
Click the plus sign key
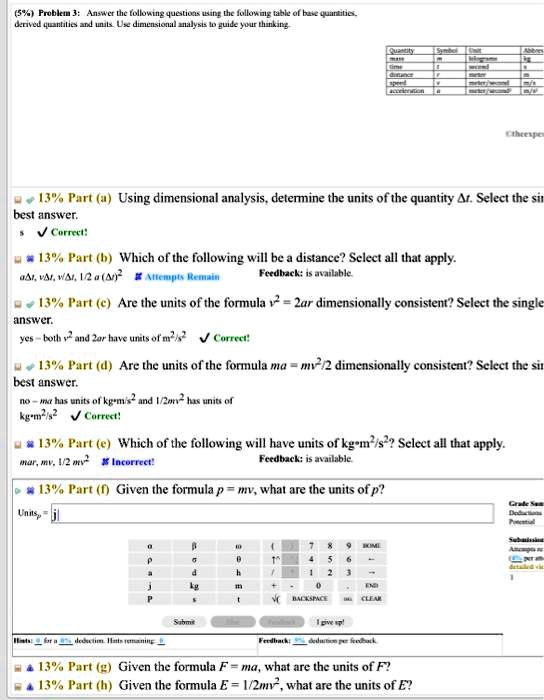tap(274, 586)
